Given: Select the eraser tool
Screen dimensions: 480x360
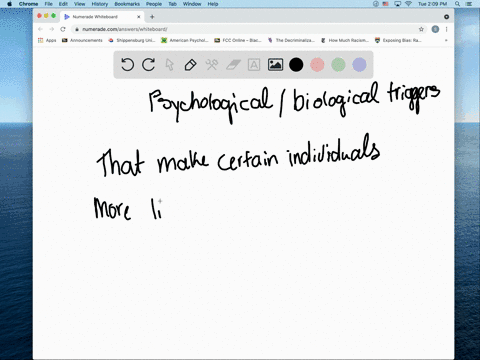Looking at the screenshot, I should point(233,65).
